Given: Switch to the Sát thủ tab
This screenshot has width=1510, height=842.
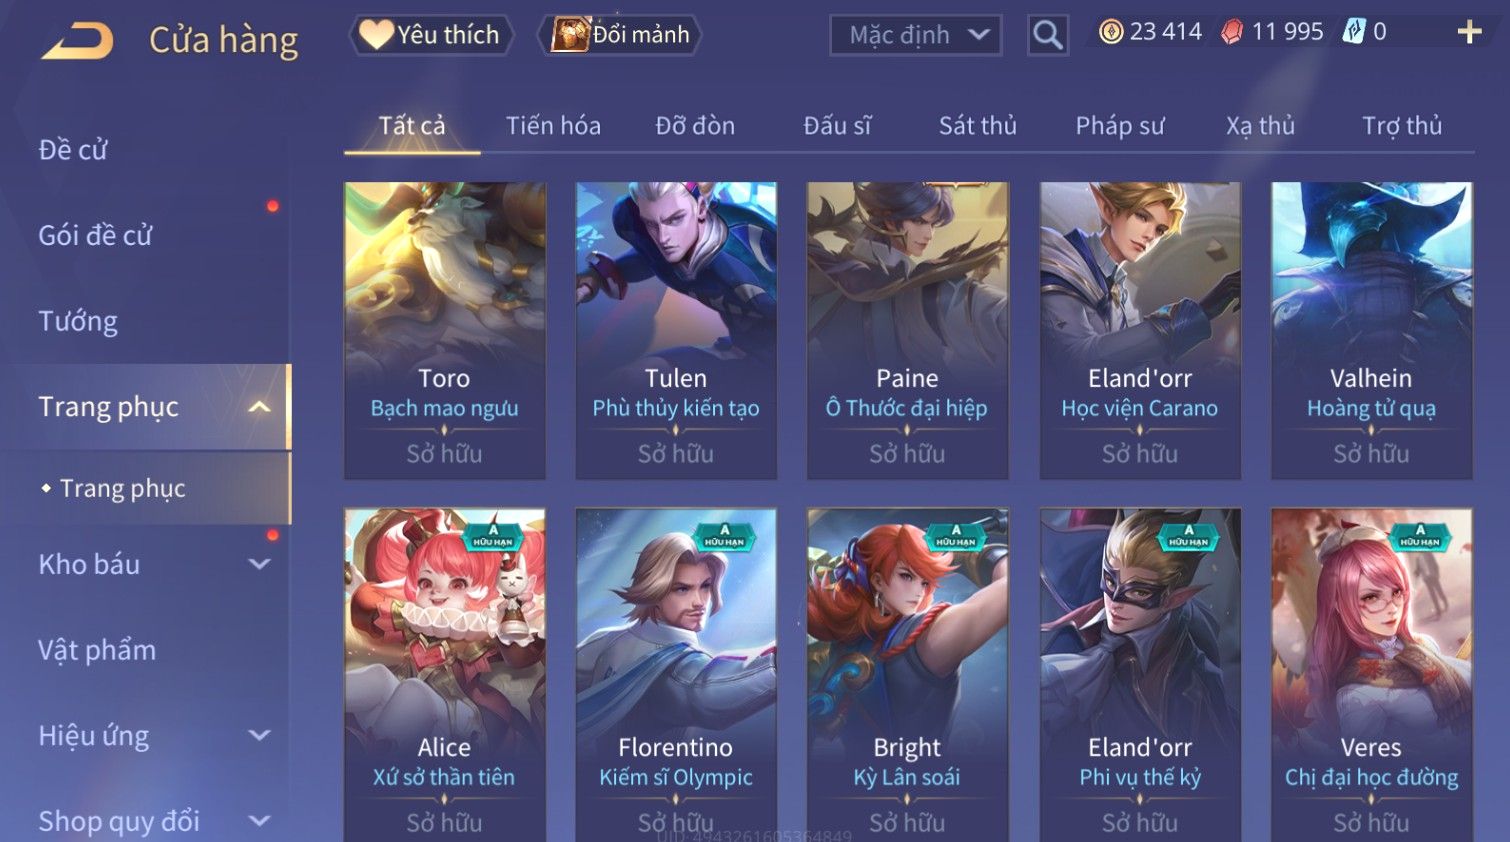Looking at the screenshot, I should [x=977, y=126].
